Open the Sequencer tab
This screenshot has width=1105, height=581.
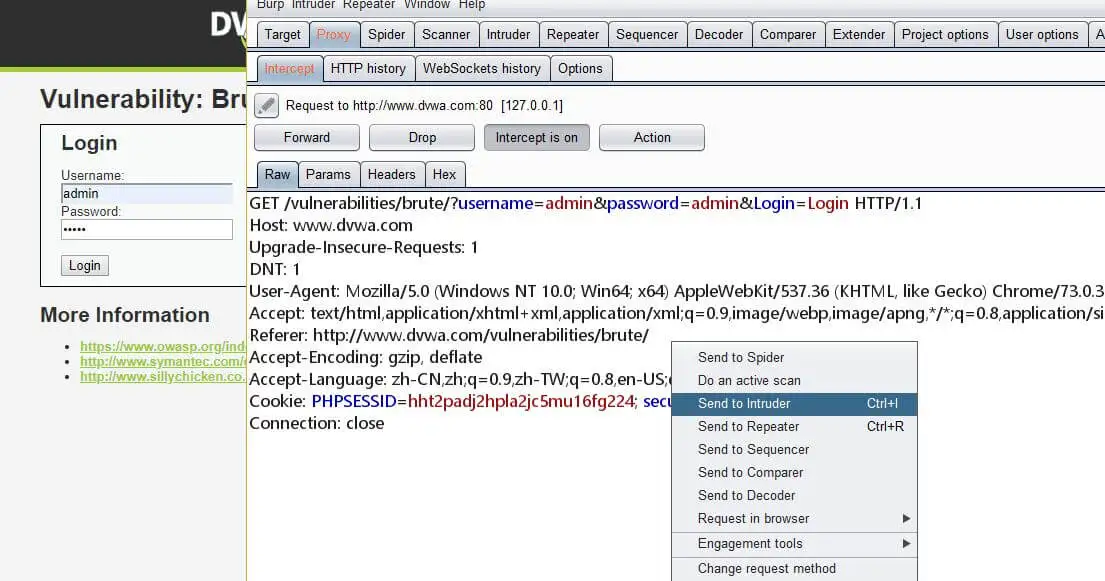pos(647,35)
